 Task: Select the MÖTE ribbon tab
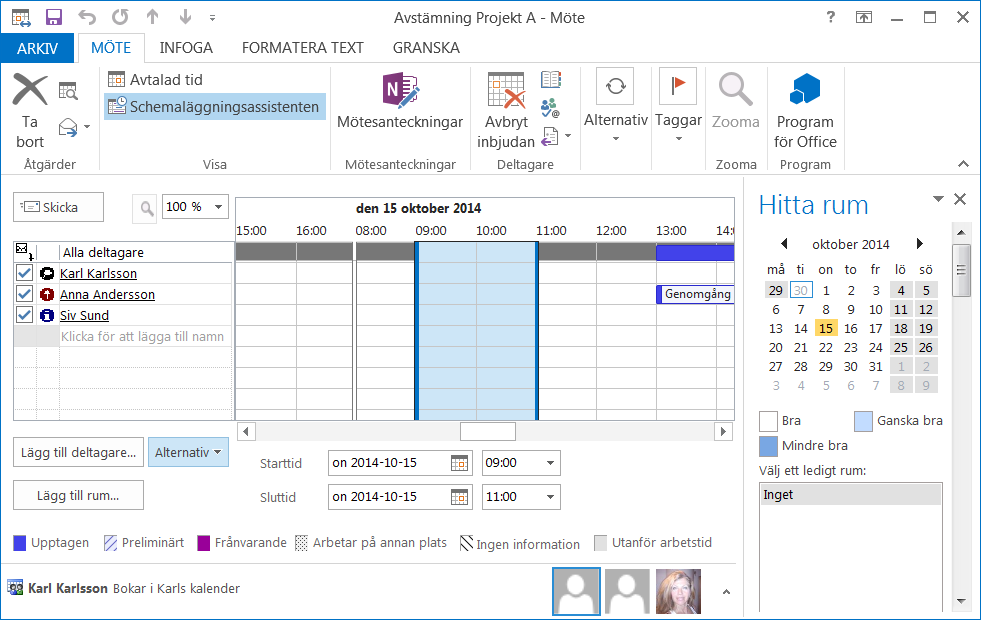tap(111, 48)
